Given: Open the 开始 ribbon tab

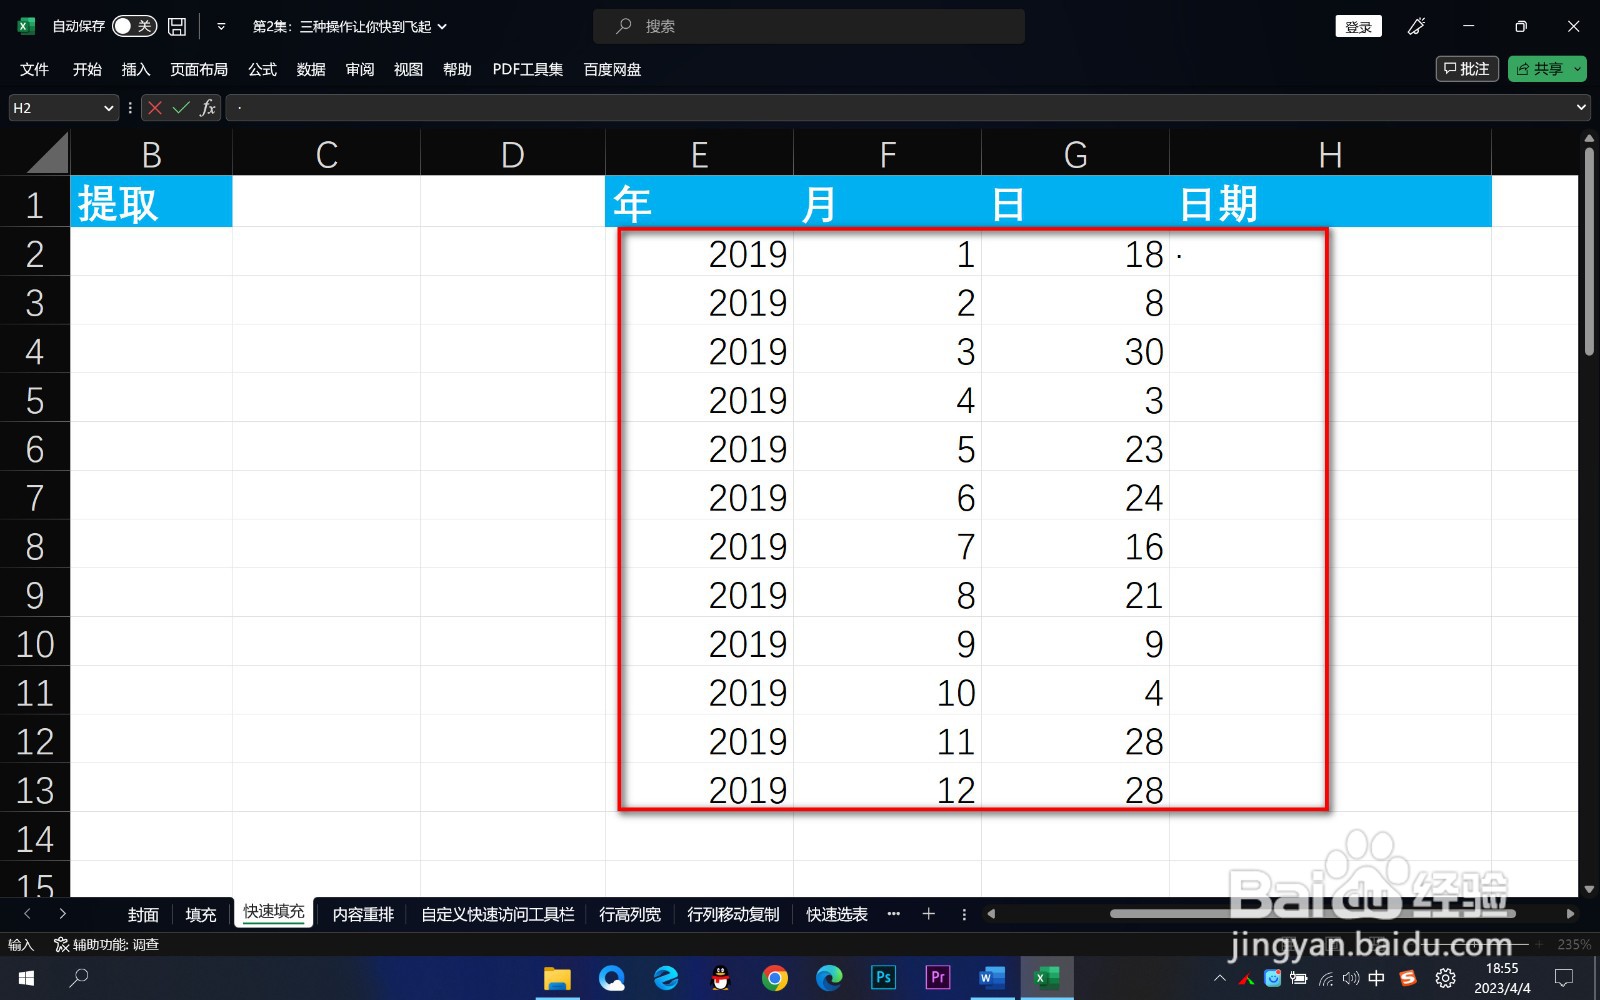Looking at the screenshot, I should [x=87, y=69].
